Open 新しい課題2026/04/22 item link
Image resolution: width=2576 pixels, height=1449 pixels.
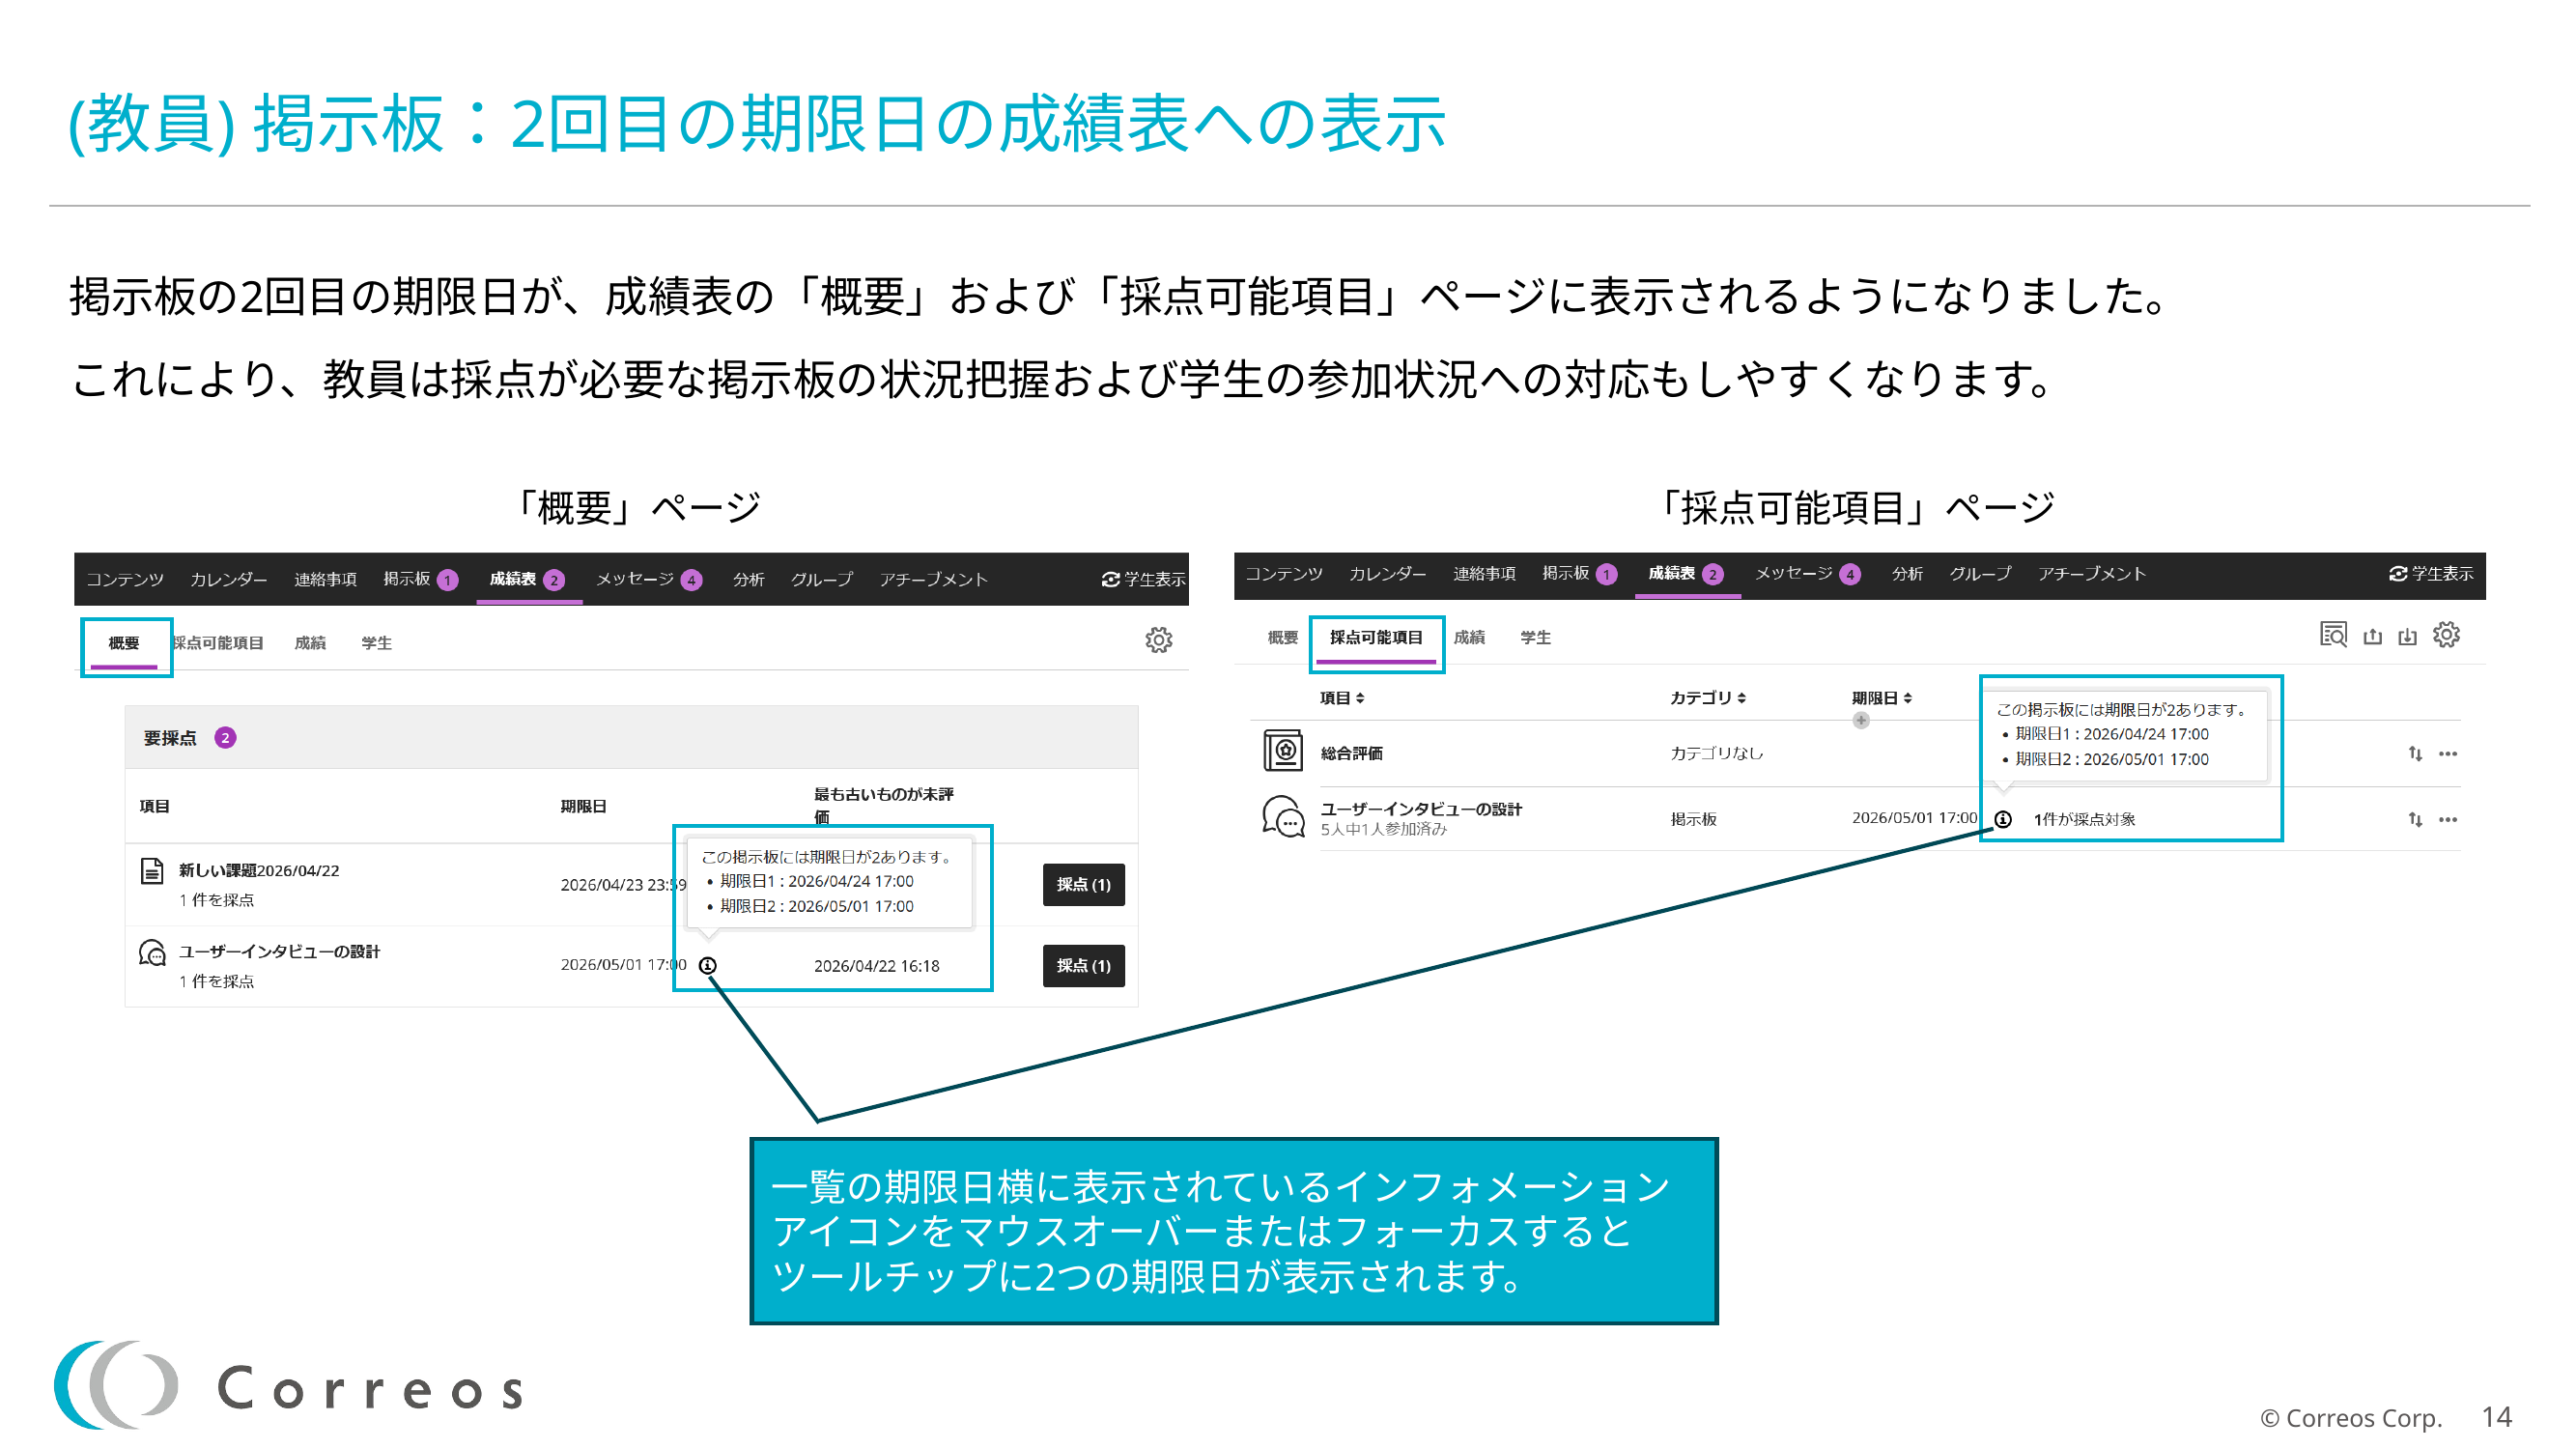(x=259, y=870)
